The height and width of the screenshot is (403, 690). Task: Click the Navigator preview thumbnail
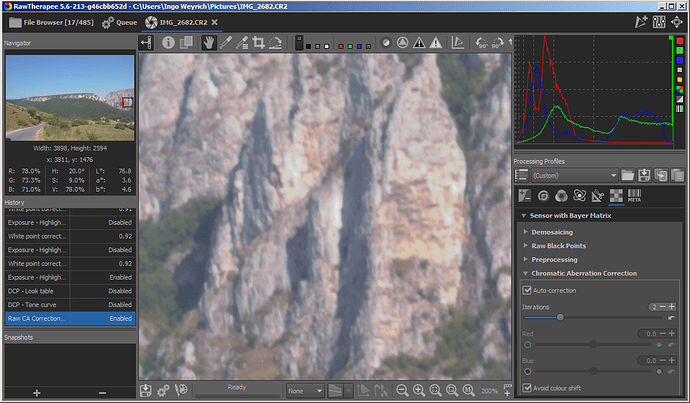tap(69, 99)
